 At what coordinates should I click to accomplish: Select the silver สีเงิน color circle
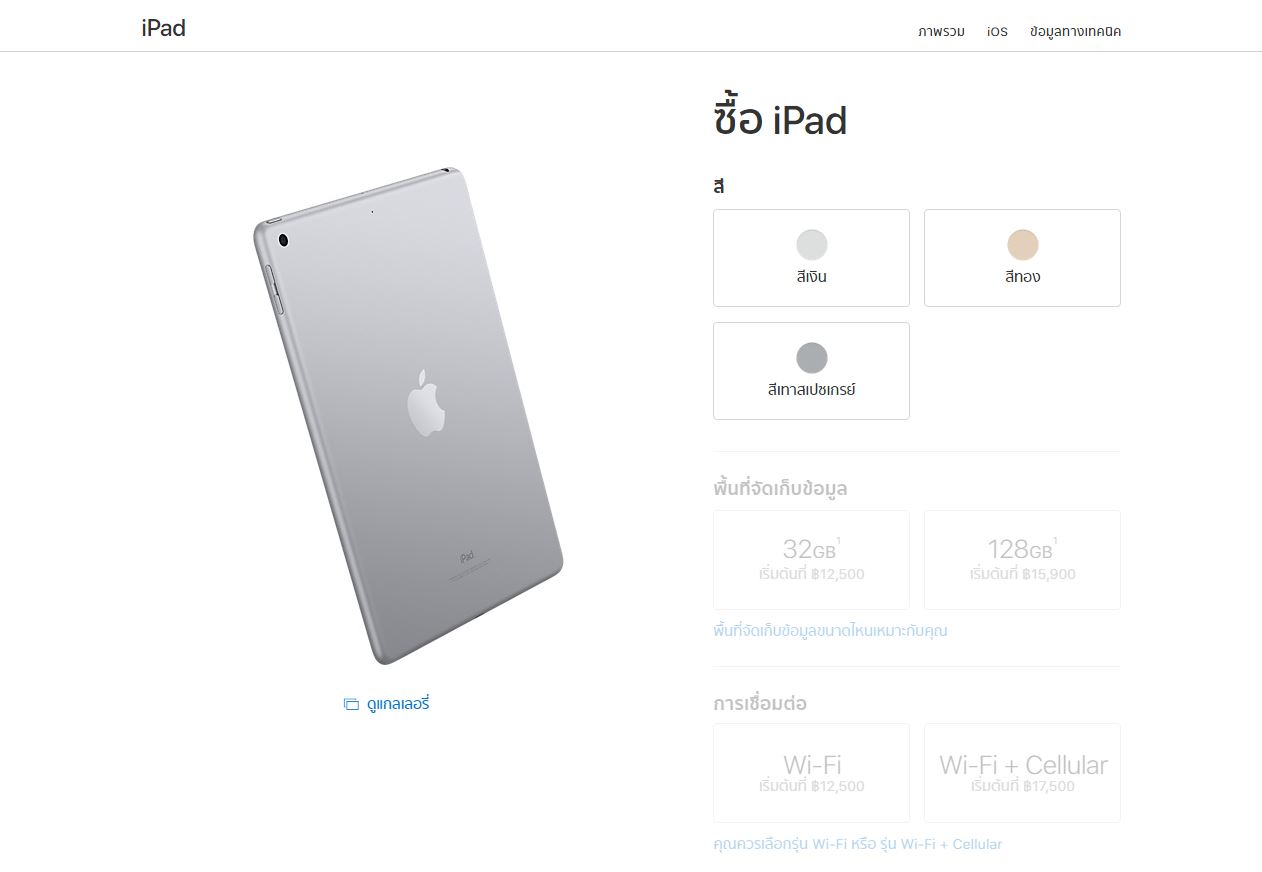812,245
